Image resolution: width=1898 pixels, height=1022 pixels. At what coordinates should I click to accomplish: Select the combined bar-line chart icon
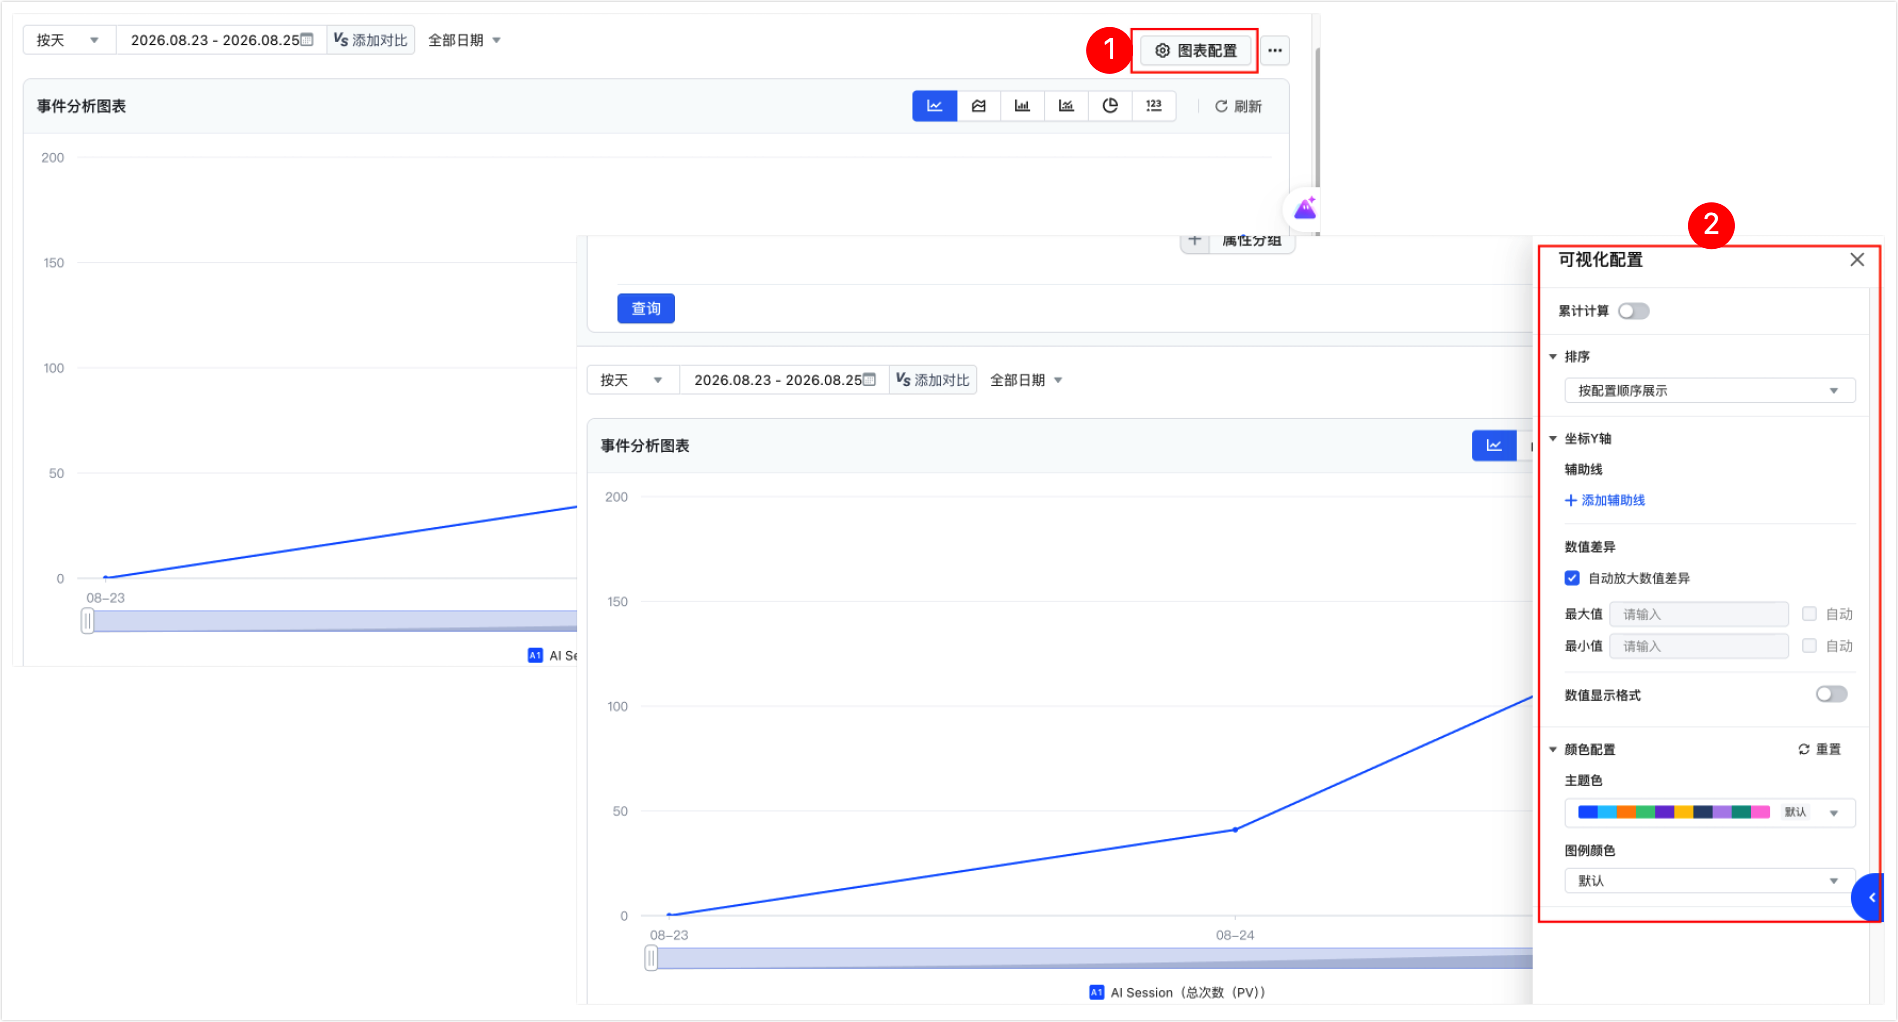(x=1066, y=106)
